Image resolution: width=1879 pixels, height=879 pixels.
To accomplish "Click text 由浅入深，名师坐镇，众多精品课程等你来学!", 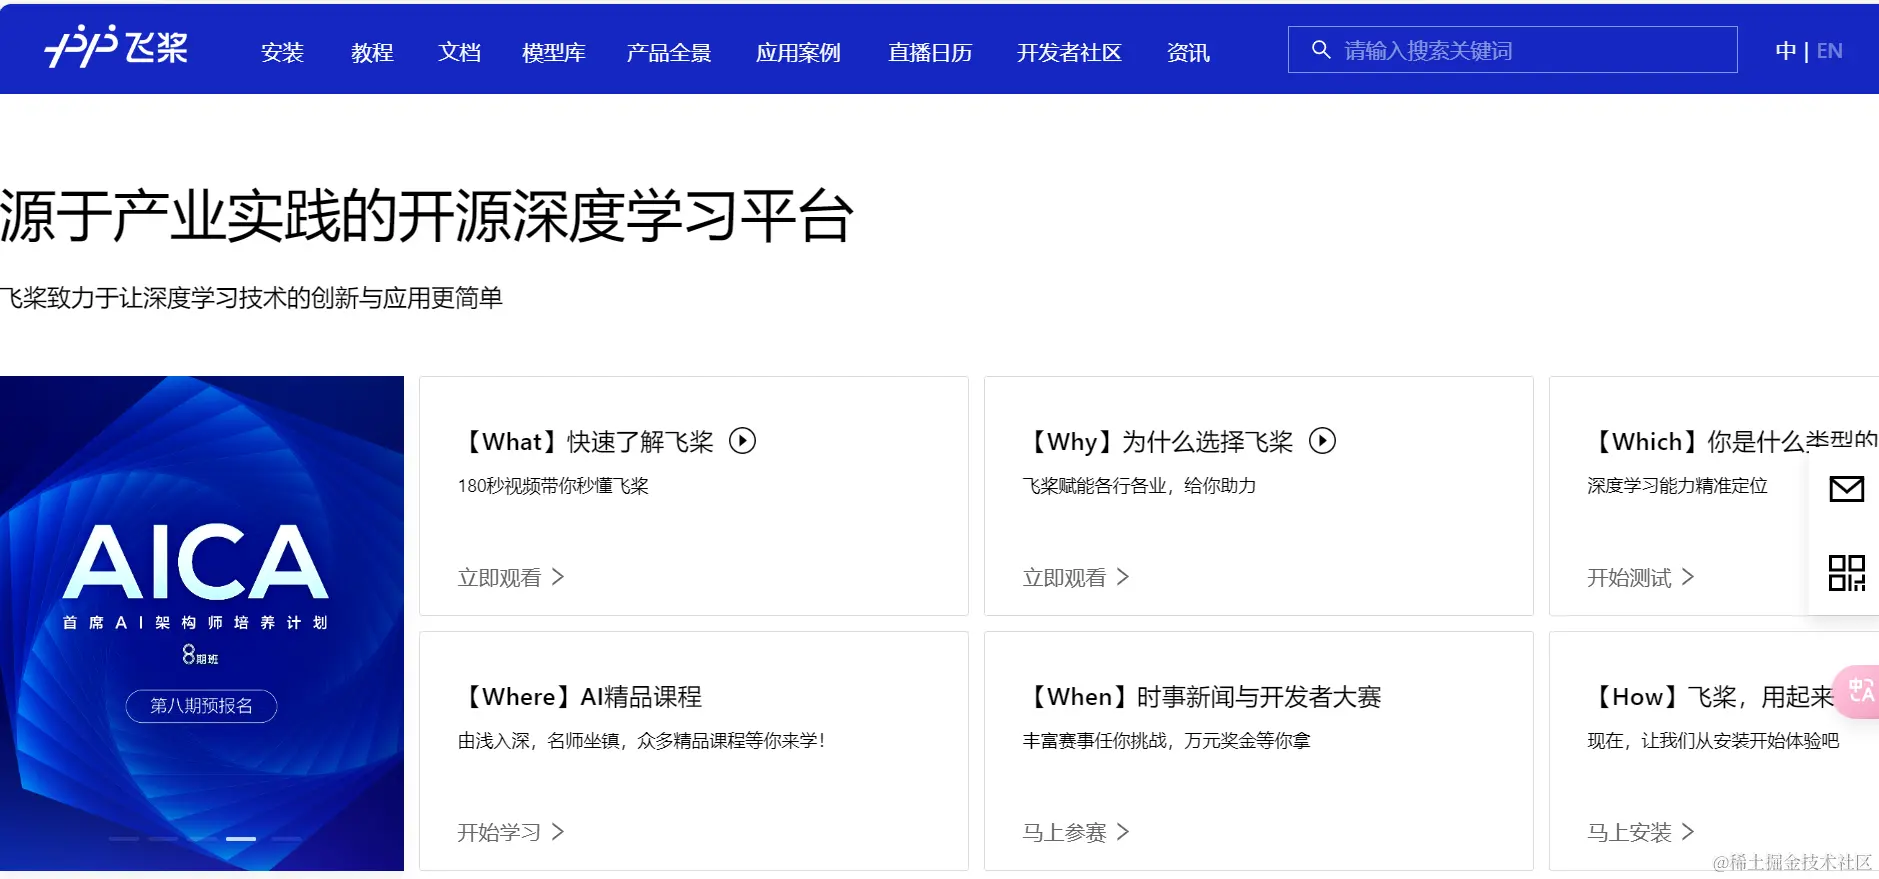I will click(x=641, y=741).
